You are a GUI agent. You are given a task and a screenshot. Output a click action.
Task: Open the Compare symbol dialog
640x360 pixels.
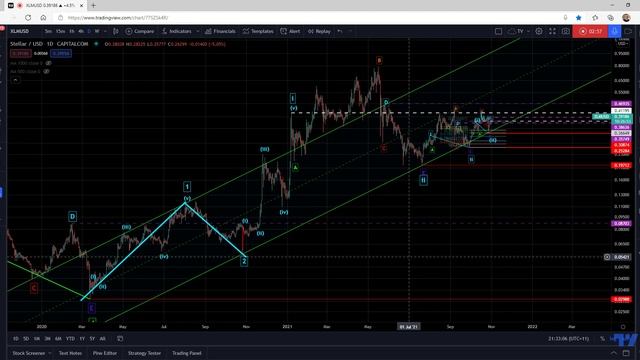pos(140,31)
